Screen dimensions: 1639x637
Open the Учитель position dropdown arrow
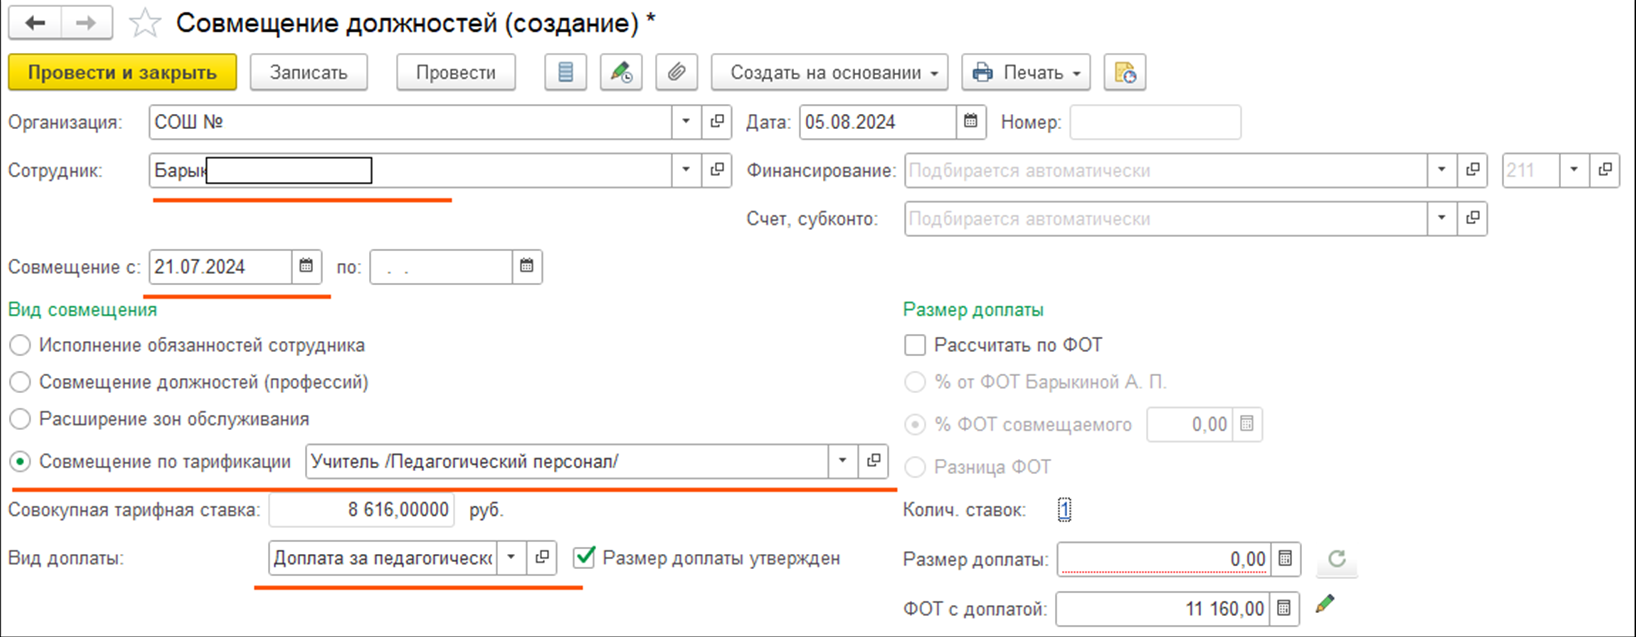pos(842,461)
